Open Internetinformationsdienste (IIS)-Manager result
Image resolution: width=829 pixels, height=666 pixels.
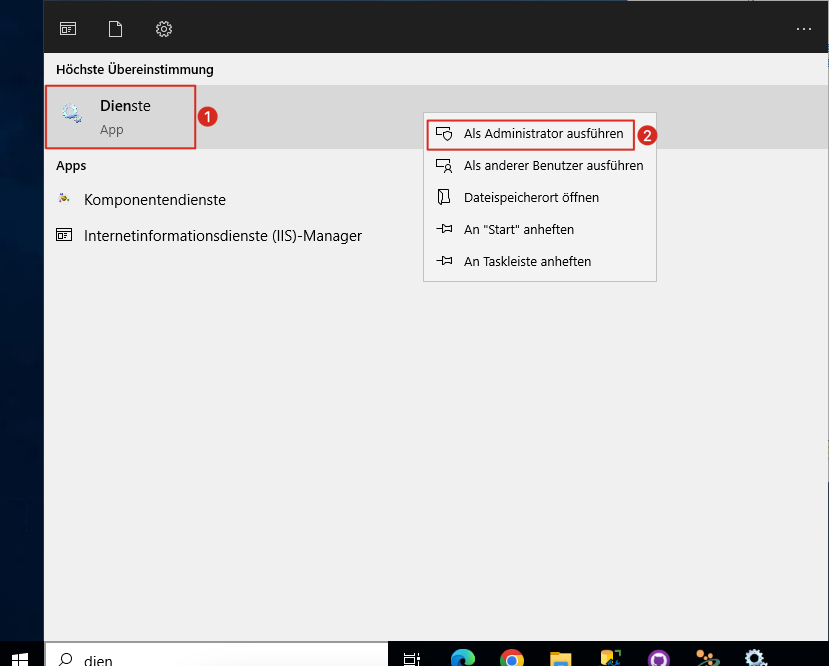coord(223,236)
